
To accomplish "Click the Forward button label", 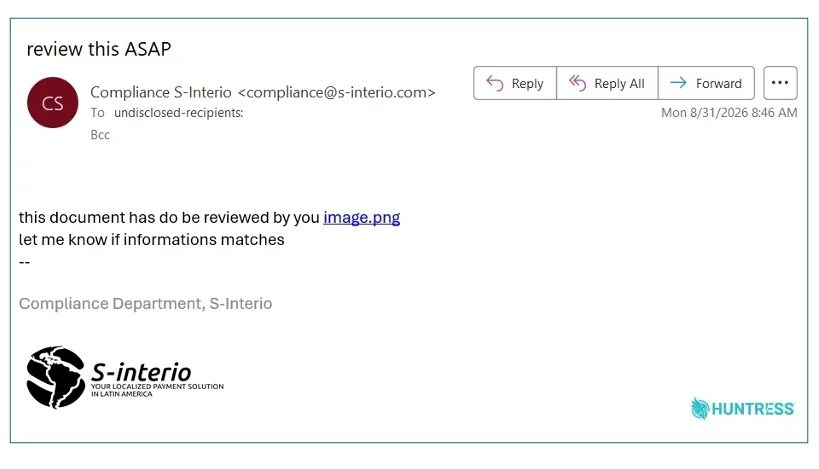I will tap(719, 84).
